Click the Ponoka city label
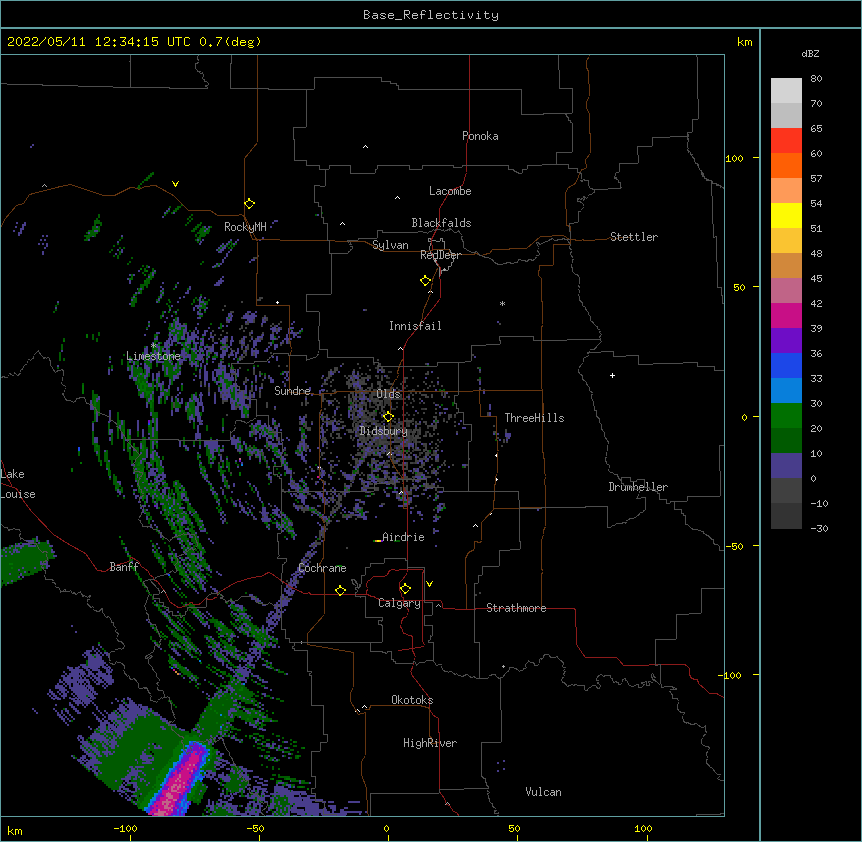The width and height of the screenshot is (862, 842). (480, 136)
